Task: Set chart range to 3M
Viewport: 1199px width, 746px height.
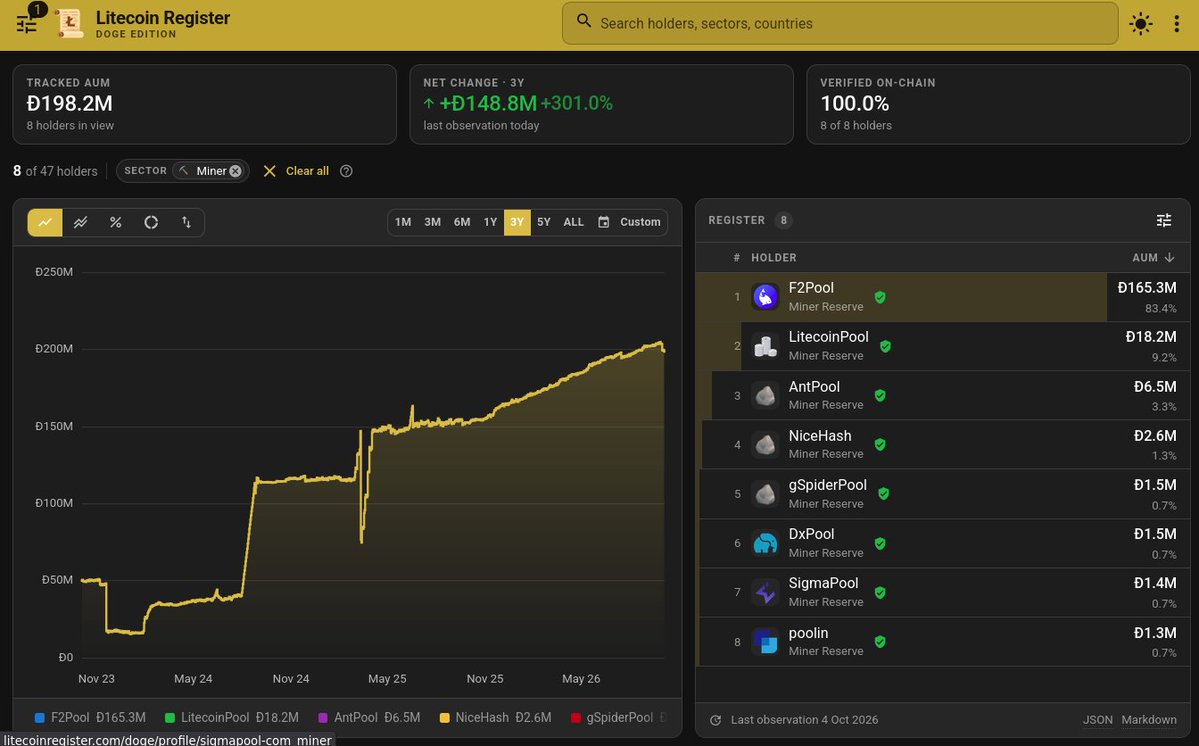Action: pos(433,222)
